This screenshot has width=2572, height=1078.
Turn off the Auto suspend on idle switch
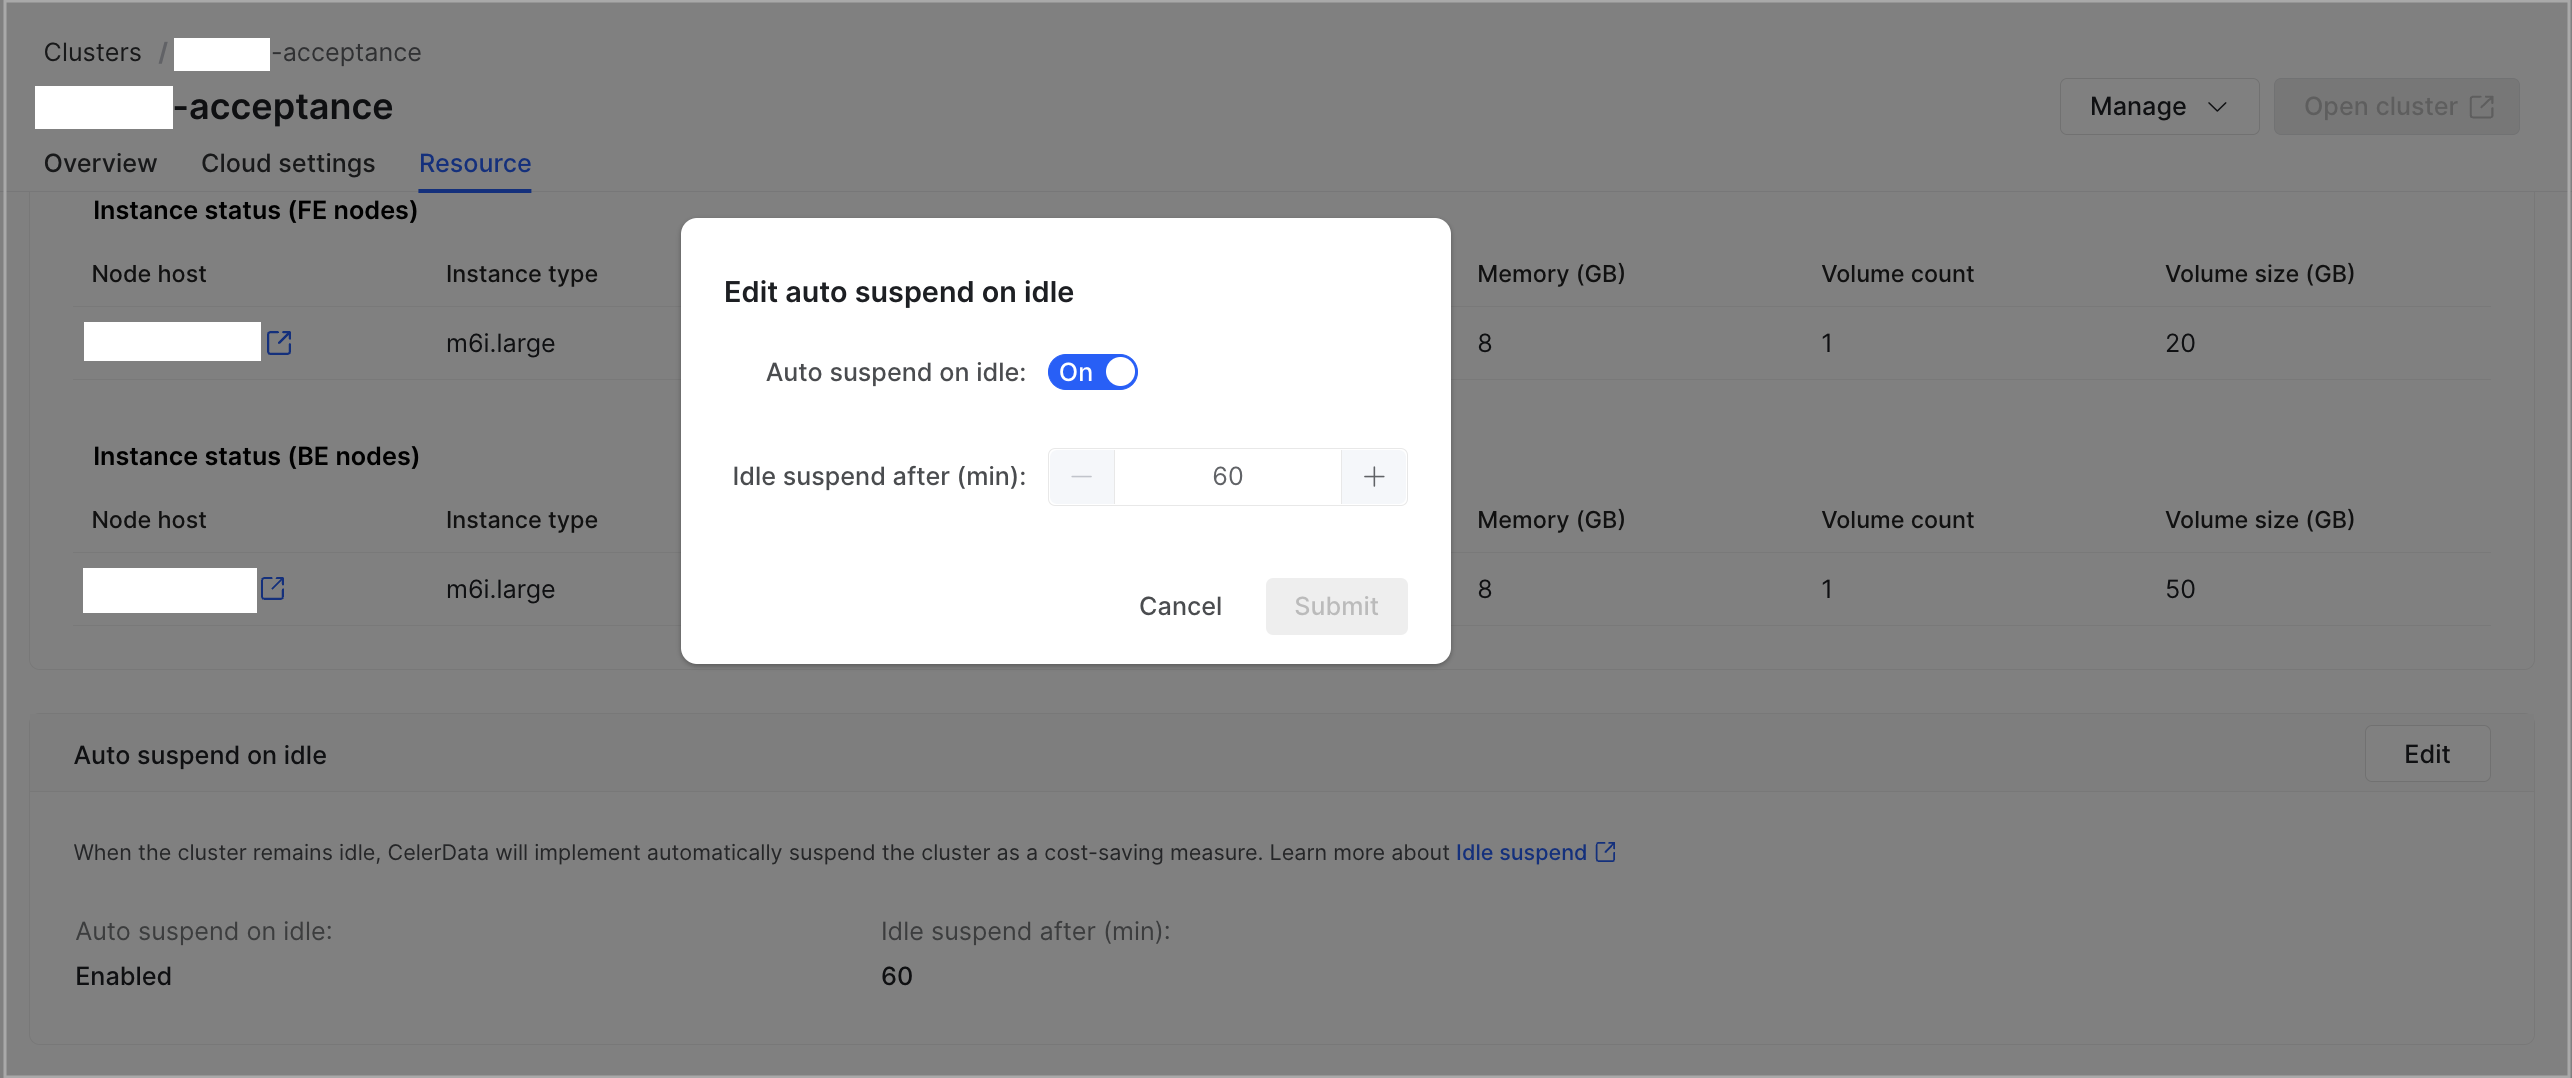coord(1092,371)
